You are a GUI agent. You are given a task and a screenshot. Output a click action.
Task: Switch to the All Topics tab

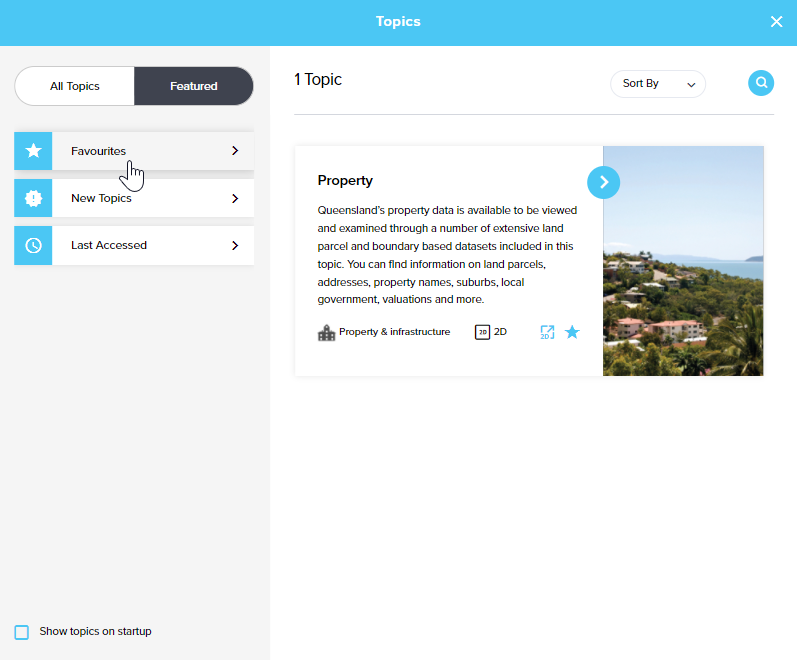pyautogui.click(x=75, y=86)
